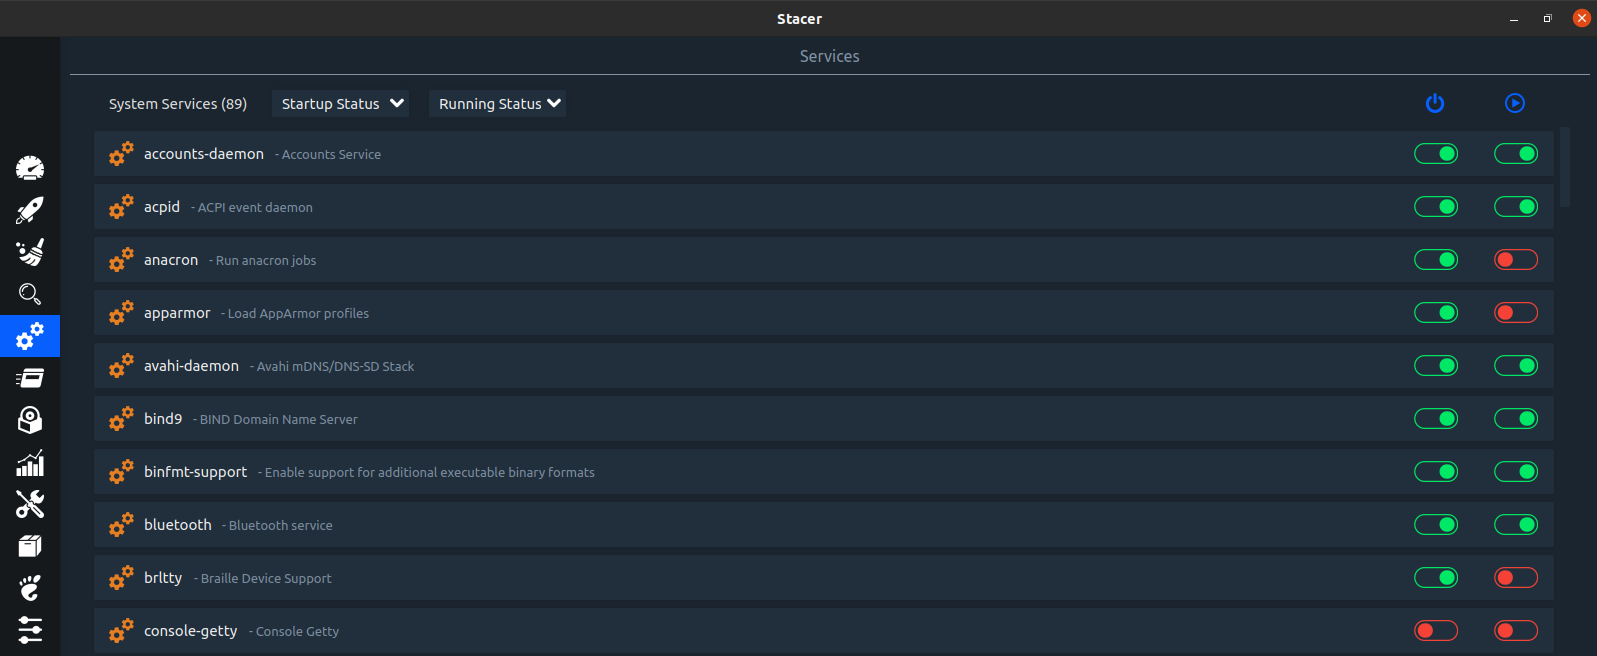Click the blue power startup column icon
The width and height of the screenshot is (1597, 656).
[1435, 103]
